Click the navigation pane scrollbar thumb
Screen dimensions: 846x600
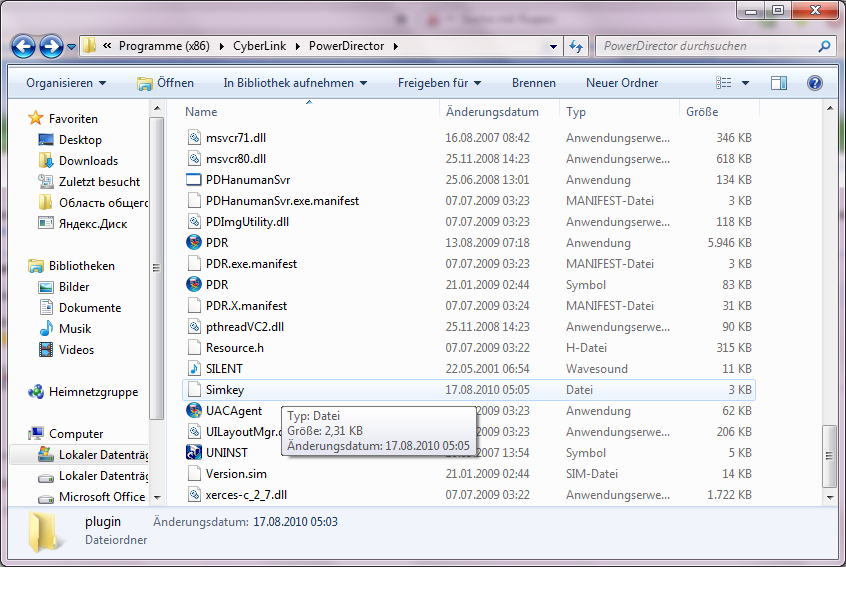coord(156,269)
